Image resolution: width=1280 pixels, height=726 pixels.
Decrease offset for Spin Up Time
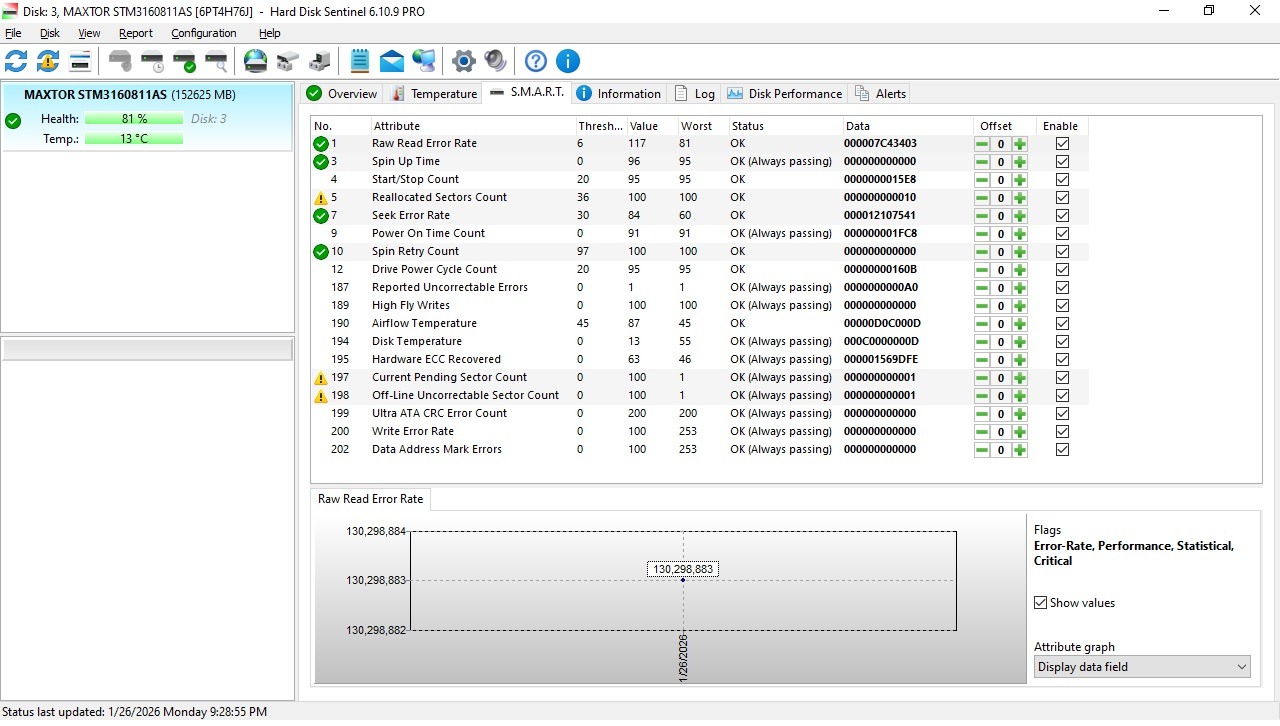(982, 162)
